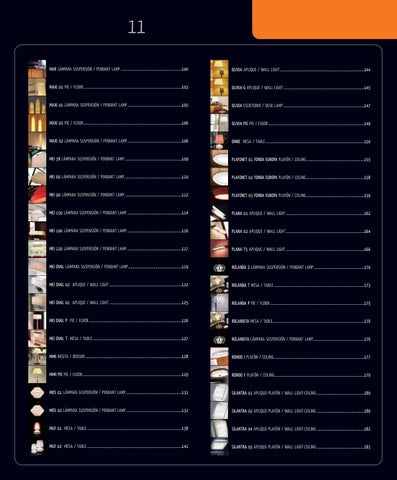Click the MUF 01 table lamp thumbnail
Viewport: 397px width, 480px height.
pyautogui.click(x=37, y=428)
